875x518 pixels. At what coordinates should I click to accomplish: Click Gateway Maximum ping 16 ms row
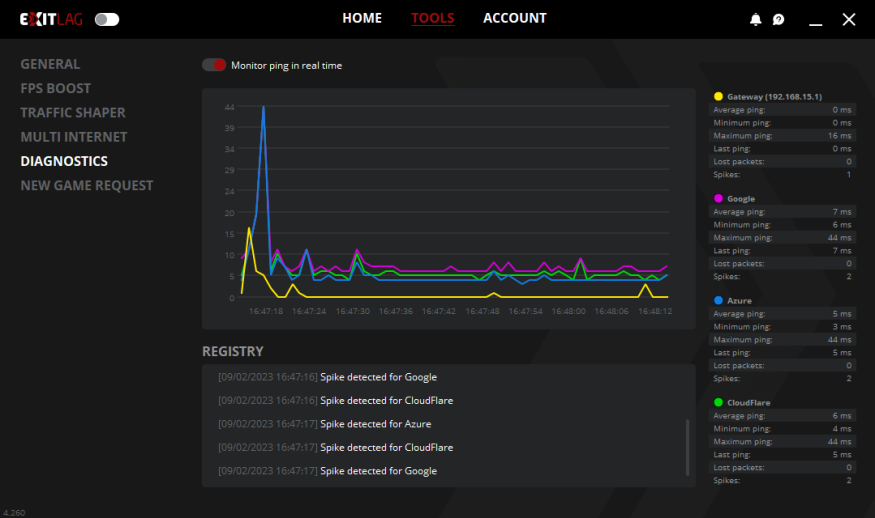[782, 136]
